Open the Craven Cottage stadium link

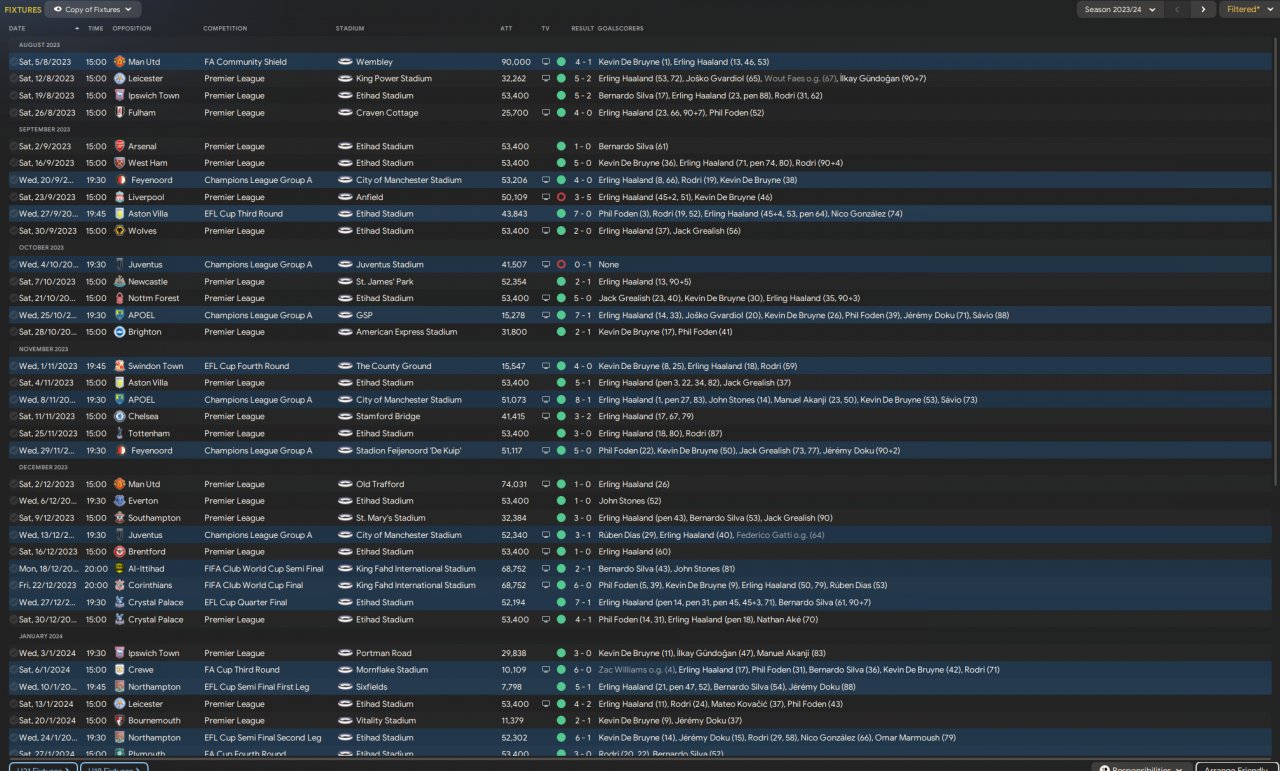coord(387,113)
